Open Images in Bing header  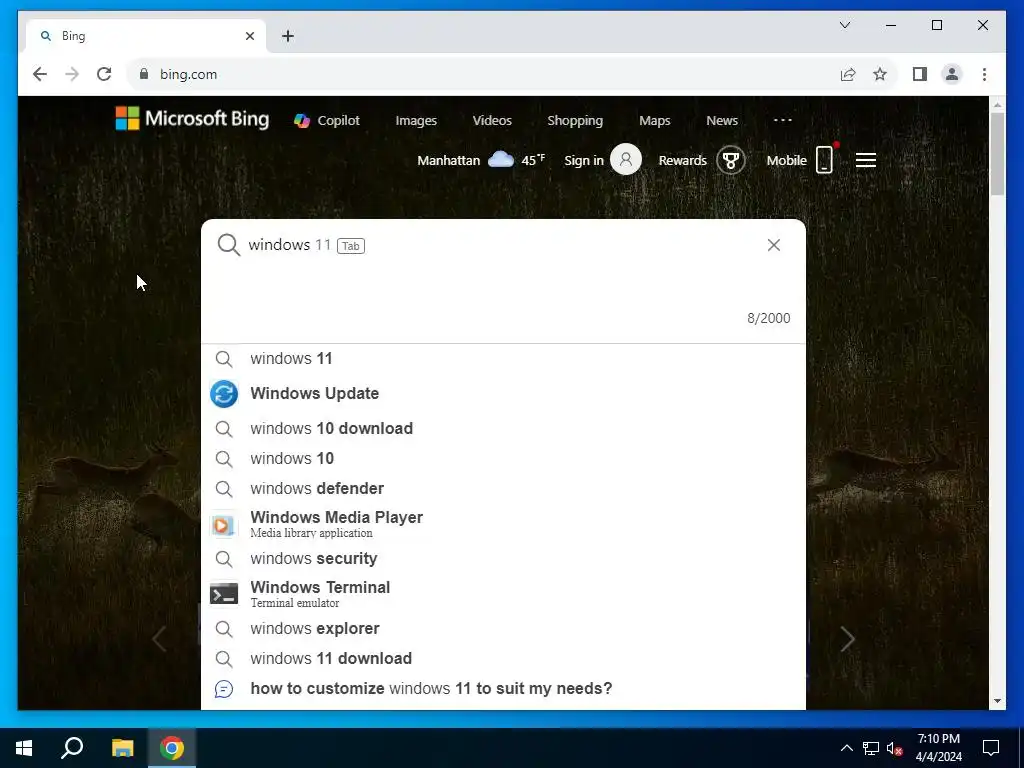[416, 120]
